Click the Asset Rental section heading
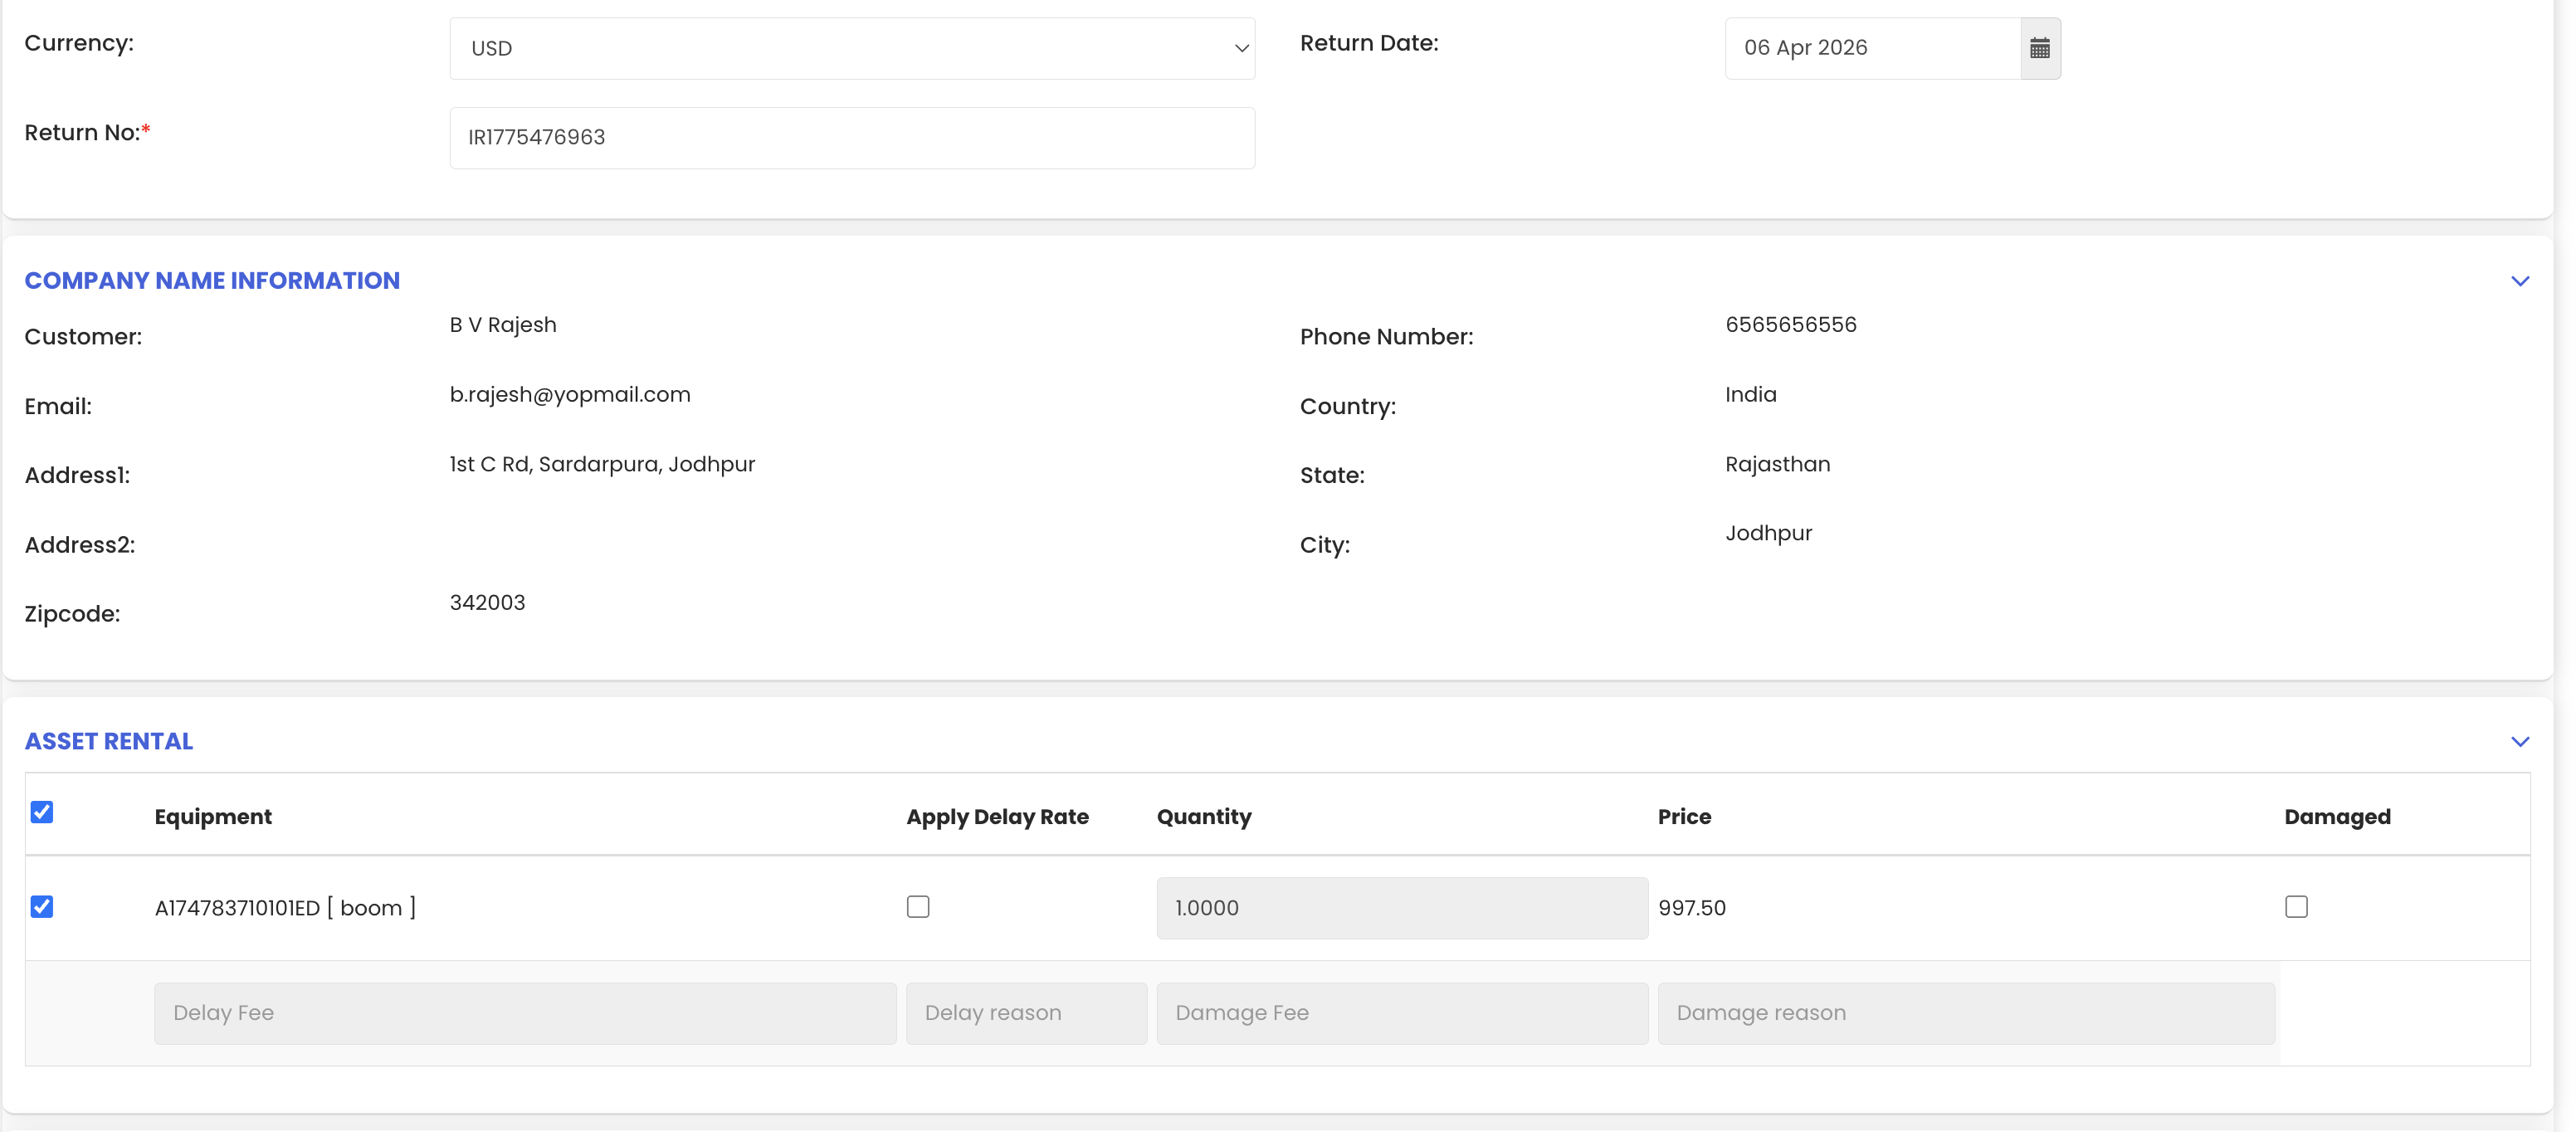Viewport: 2576px width, 1132px height. [x=109, y=741]
